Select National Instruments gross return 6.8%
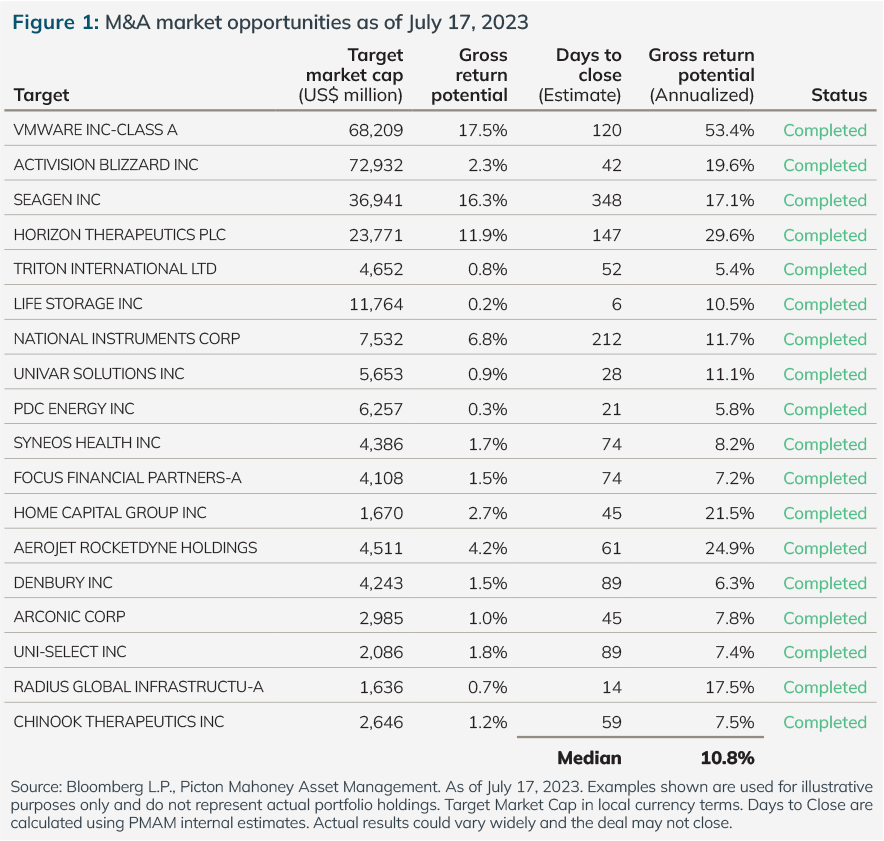This screenshot has width=884, height=841. [x=488, y=339]
